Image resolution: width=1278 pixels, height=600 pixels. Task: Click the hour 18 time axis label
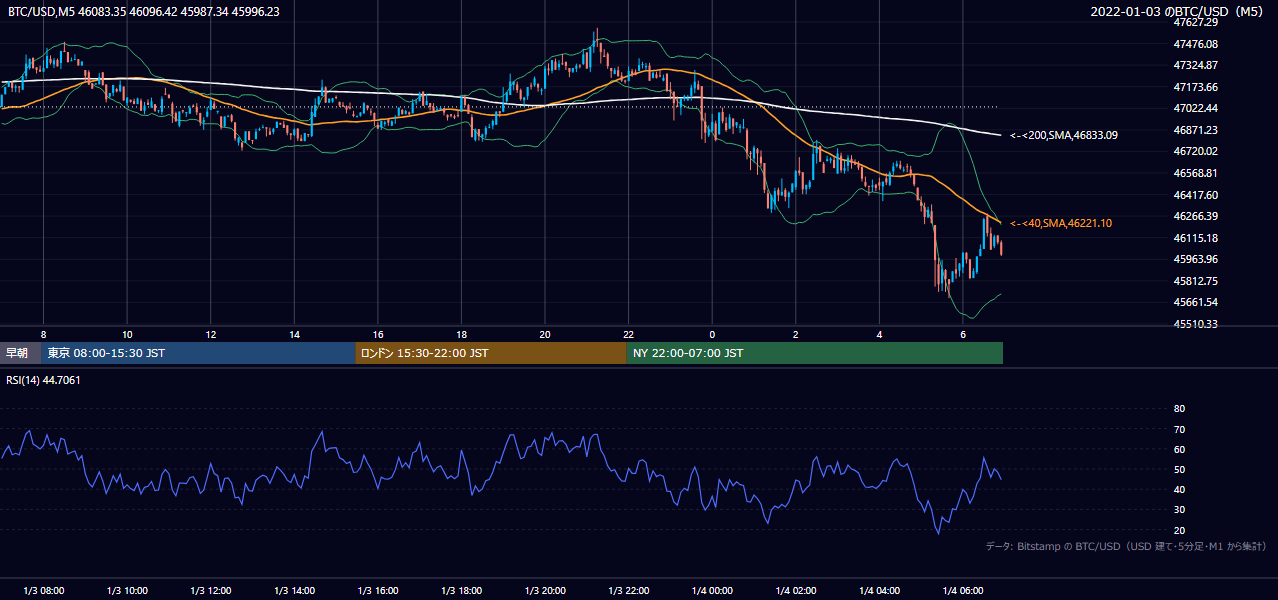(x=461, y=334)
